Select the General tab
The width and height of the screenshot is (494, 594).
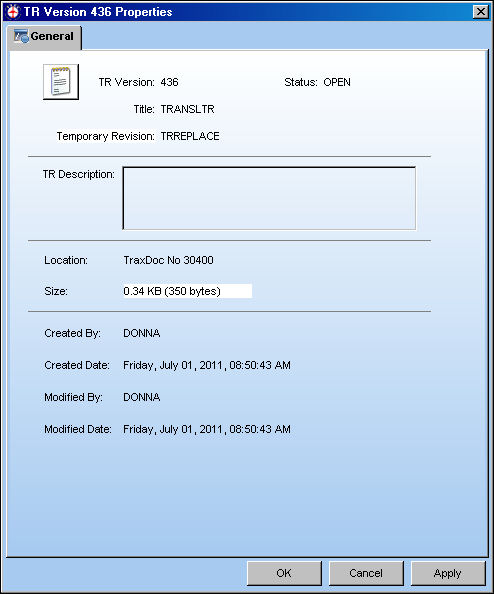click(x=44, y=37)
